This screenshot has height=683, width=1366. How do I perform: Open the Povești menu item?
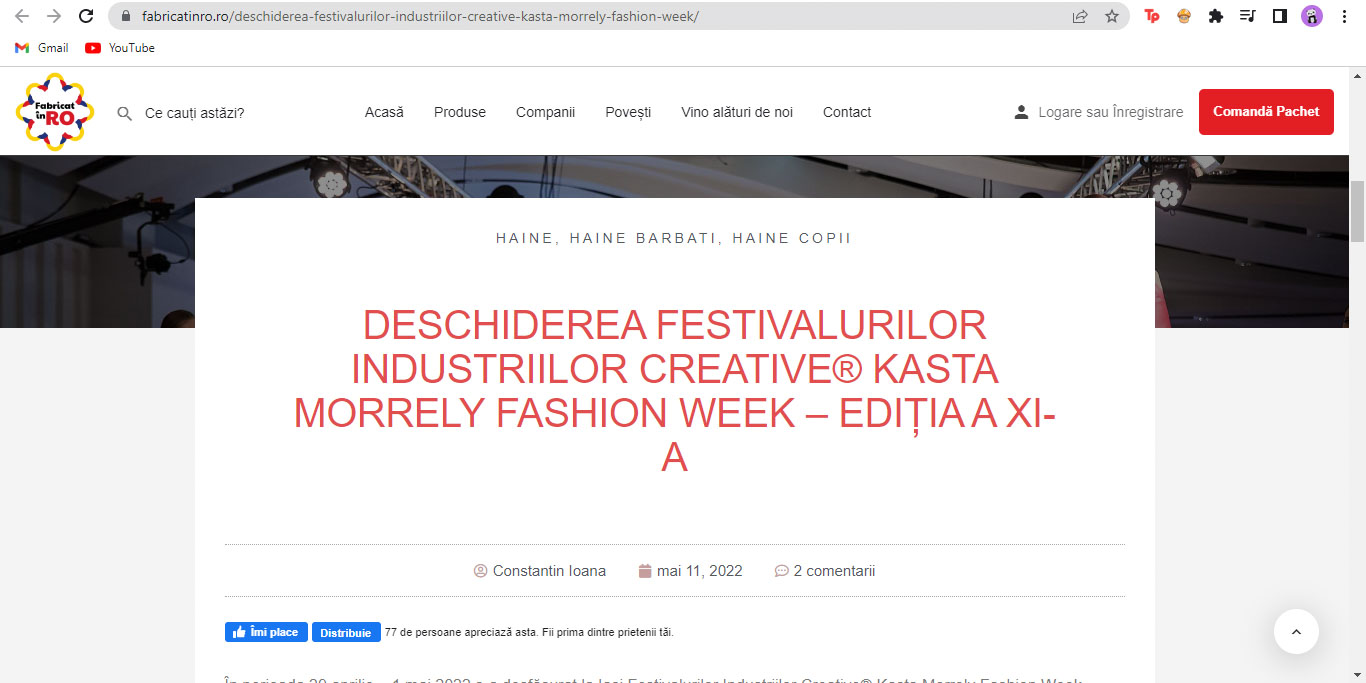628,112
